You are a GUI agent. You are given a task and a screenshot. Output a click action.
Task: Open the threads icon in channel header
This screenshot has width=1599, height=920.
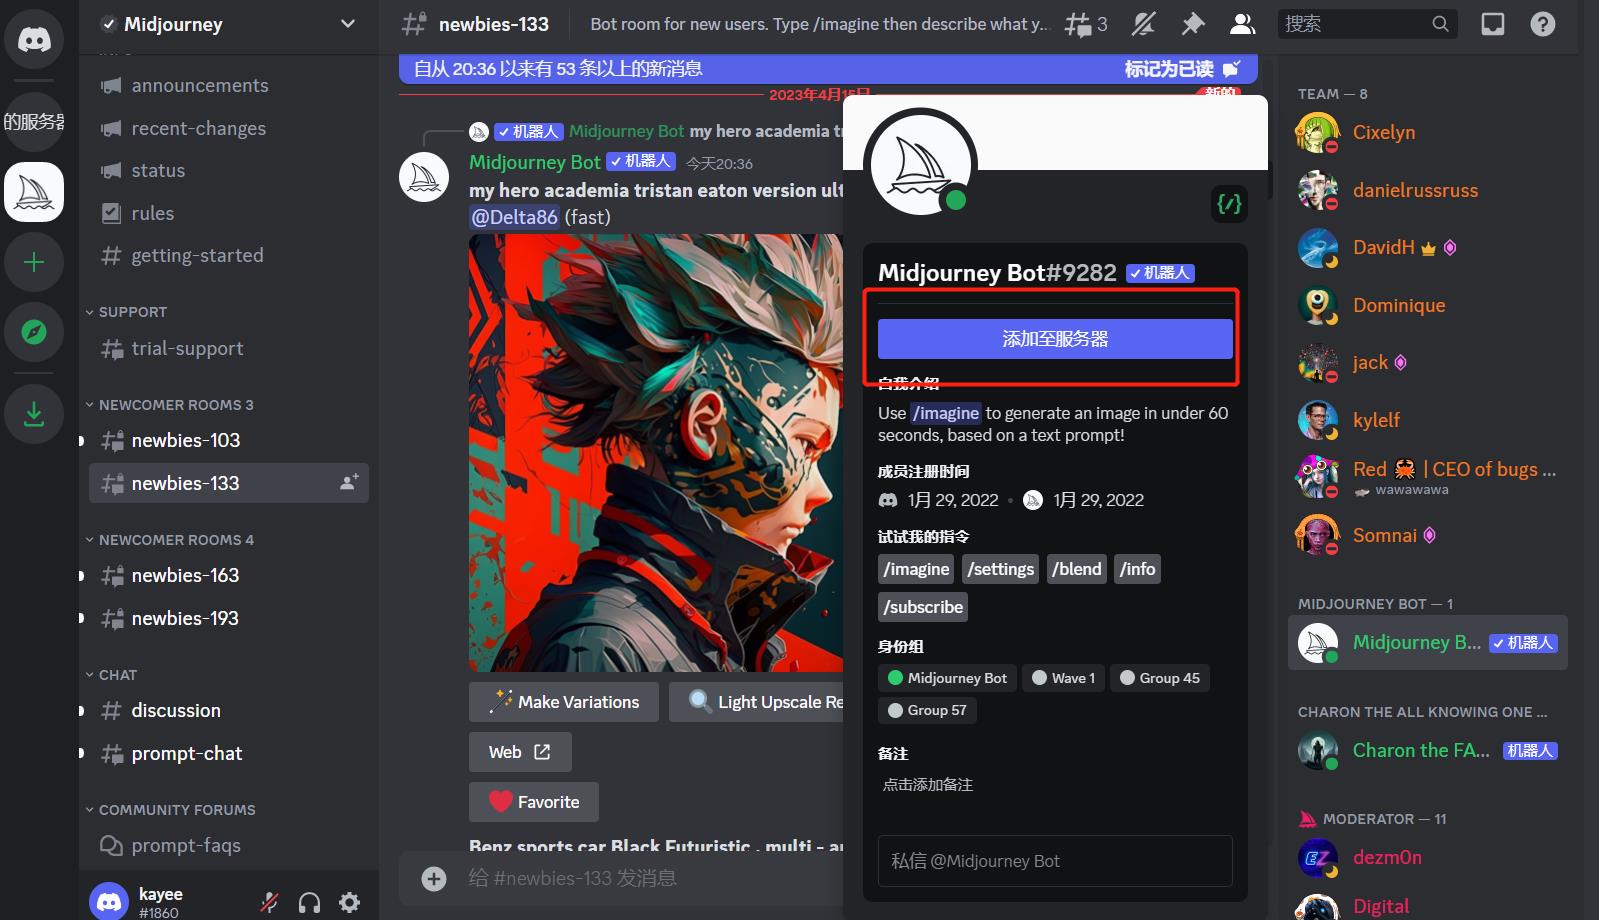point(1085,24)
